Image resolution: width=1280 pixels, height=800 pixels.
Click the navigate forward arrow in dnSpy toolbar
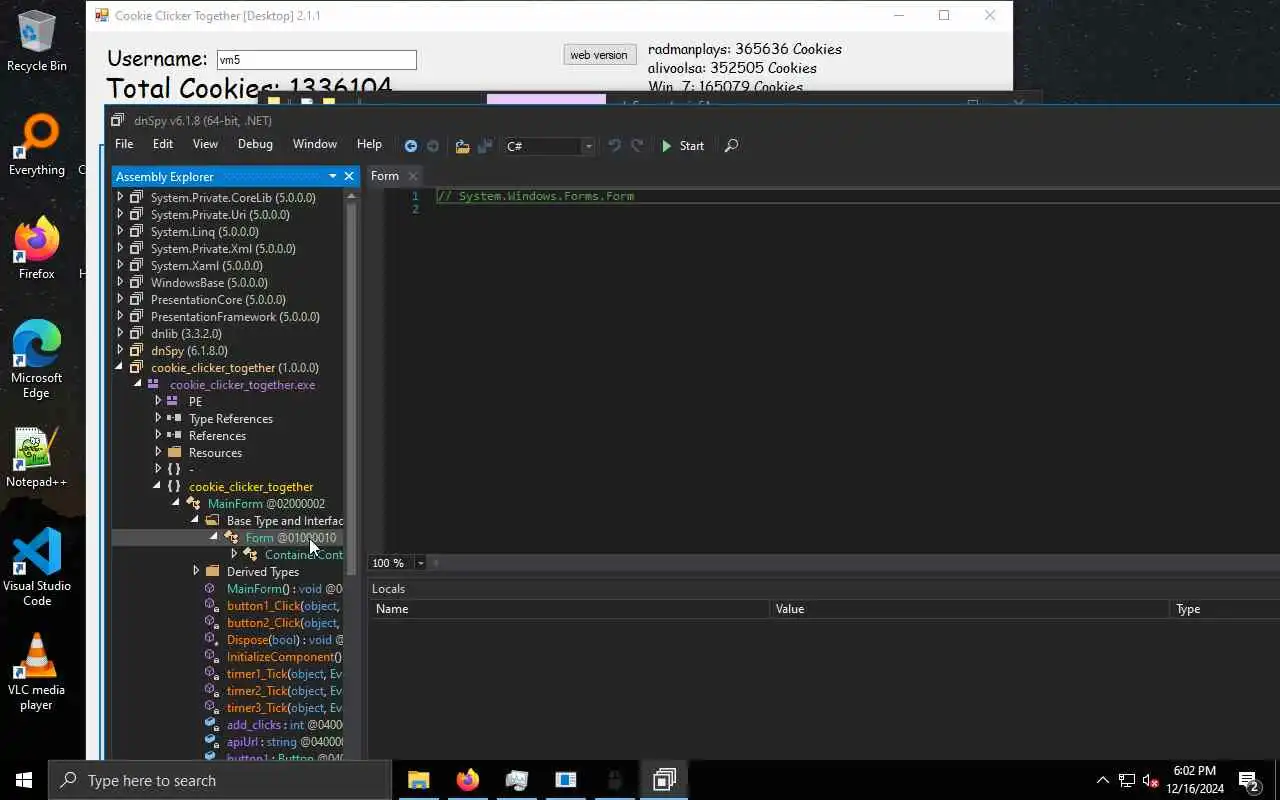(x=432, y=146)
